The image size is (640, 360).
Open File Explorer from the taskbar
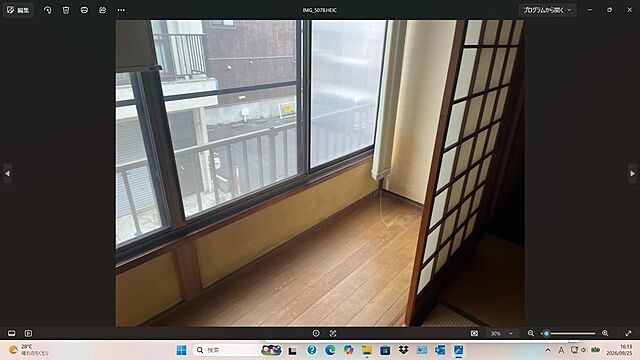click(367, 350)
